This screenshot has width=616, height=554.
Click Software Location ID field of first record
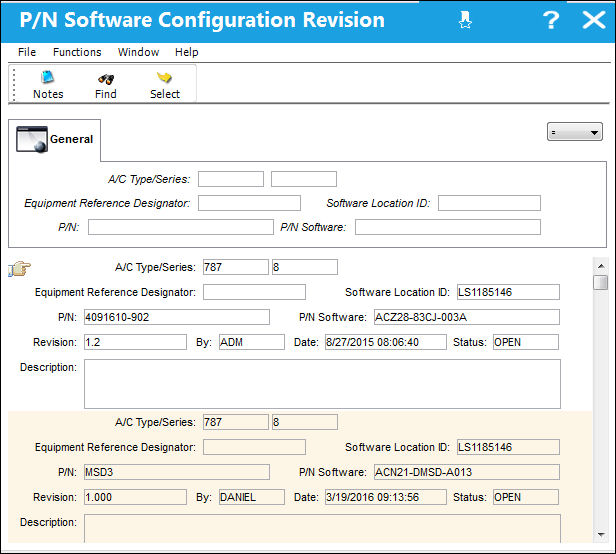508,292
